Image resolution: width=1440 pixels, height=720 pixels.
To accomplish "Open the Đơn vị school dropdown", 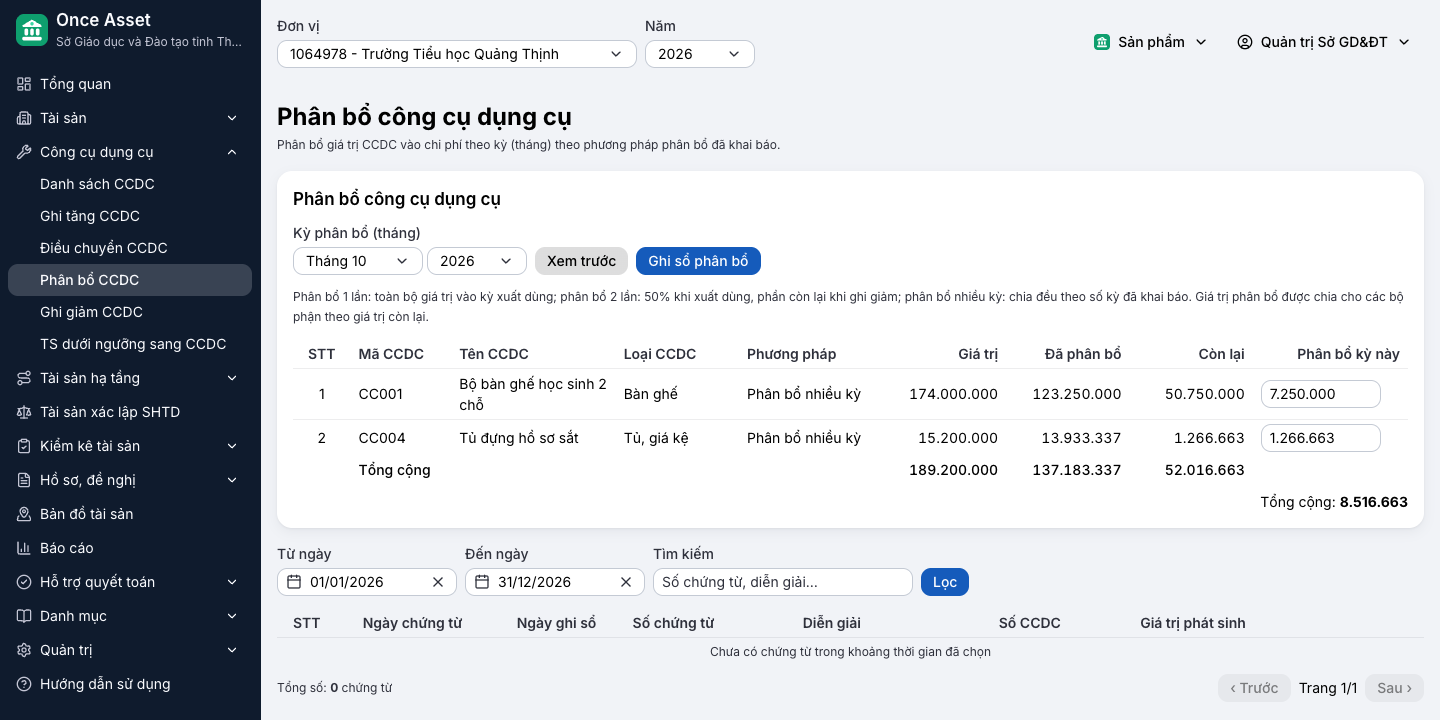I will (457, 54).
